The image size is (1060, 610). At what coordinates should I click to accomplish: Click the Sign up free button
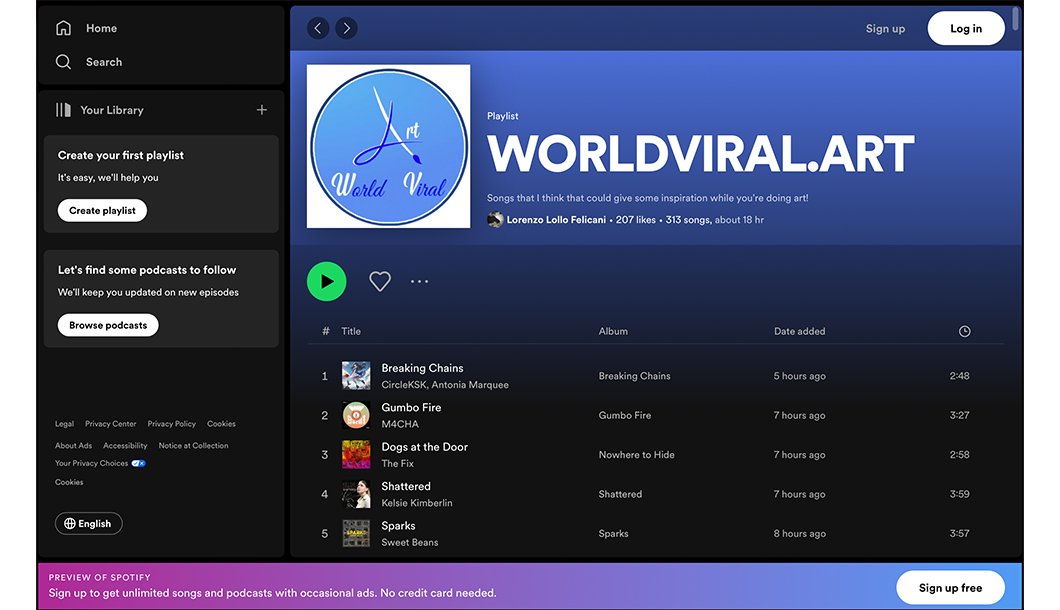point(950,588)
